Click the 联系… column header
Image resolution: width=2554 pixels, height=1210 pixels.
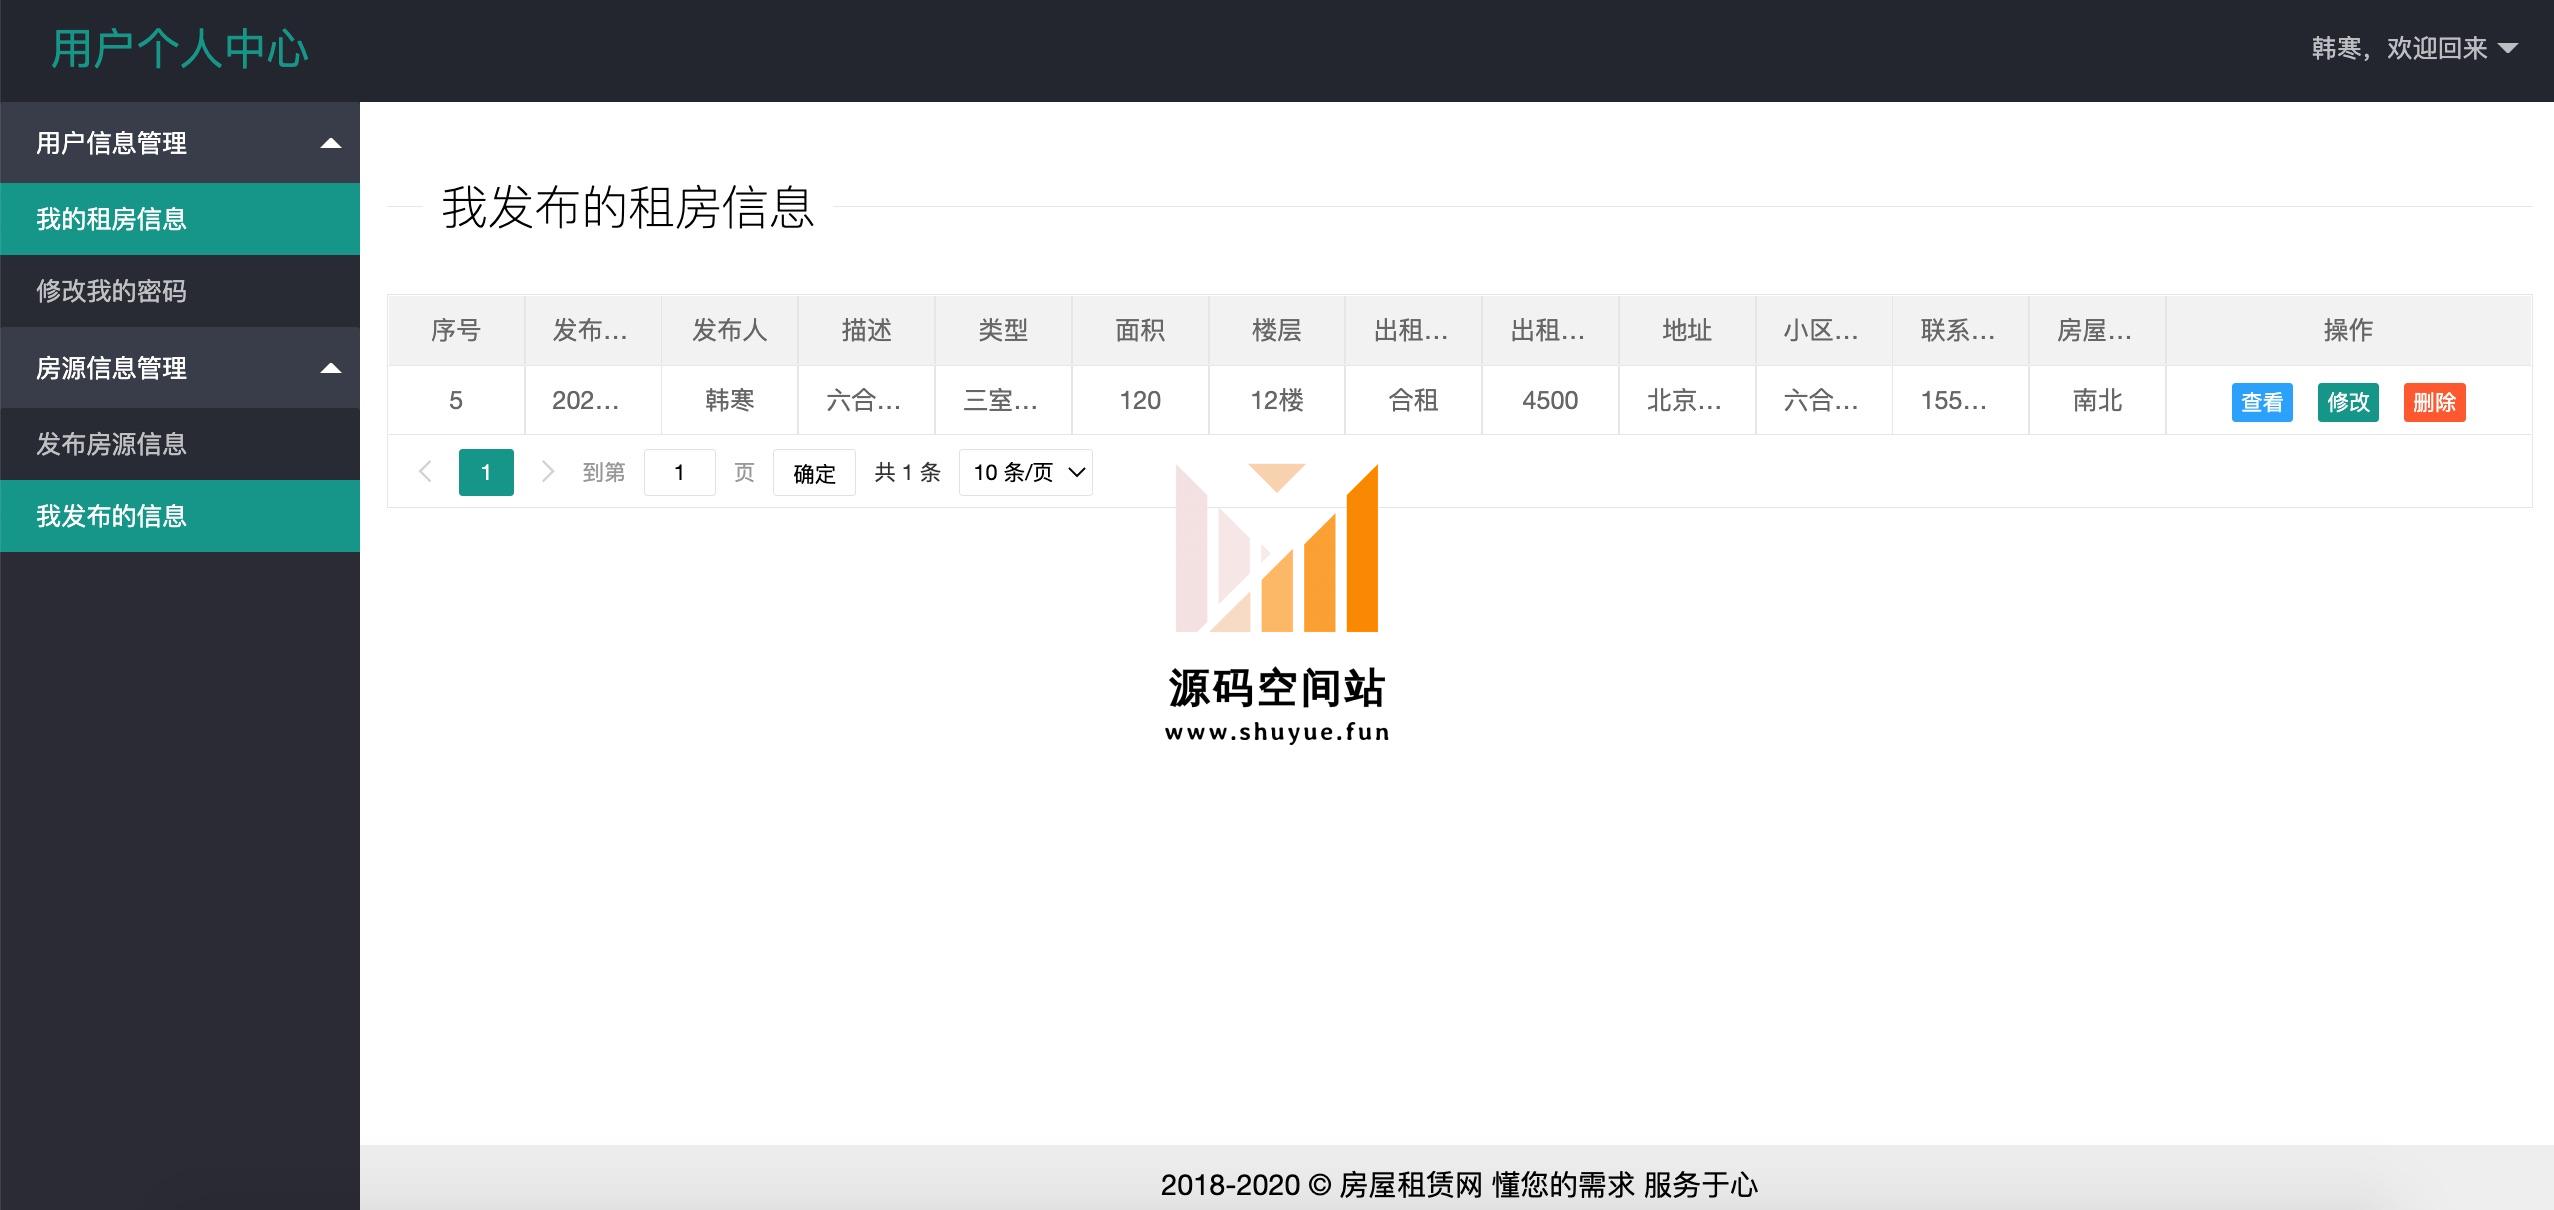coord(1960,330)
